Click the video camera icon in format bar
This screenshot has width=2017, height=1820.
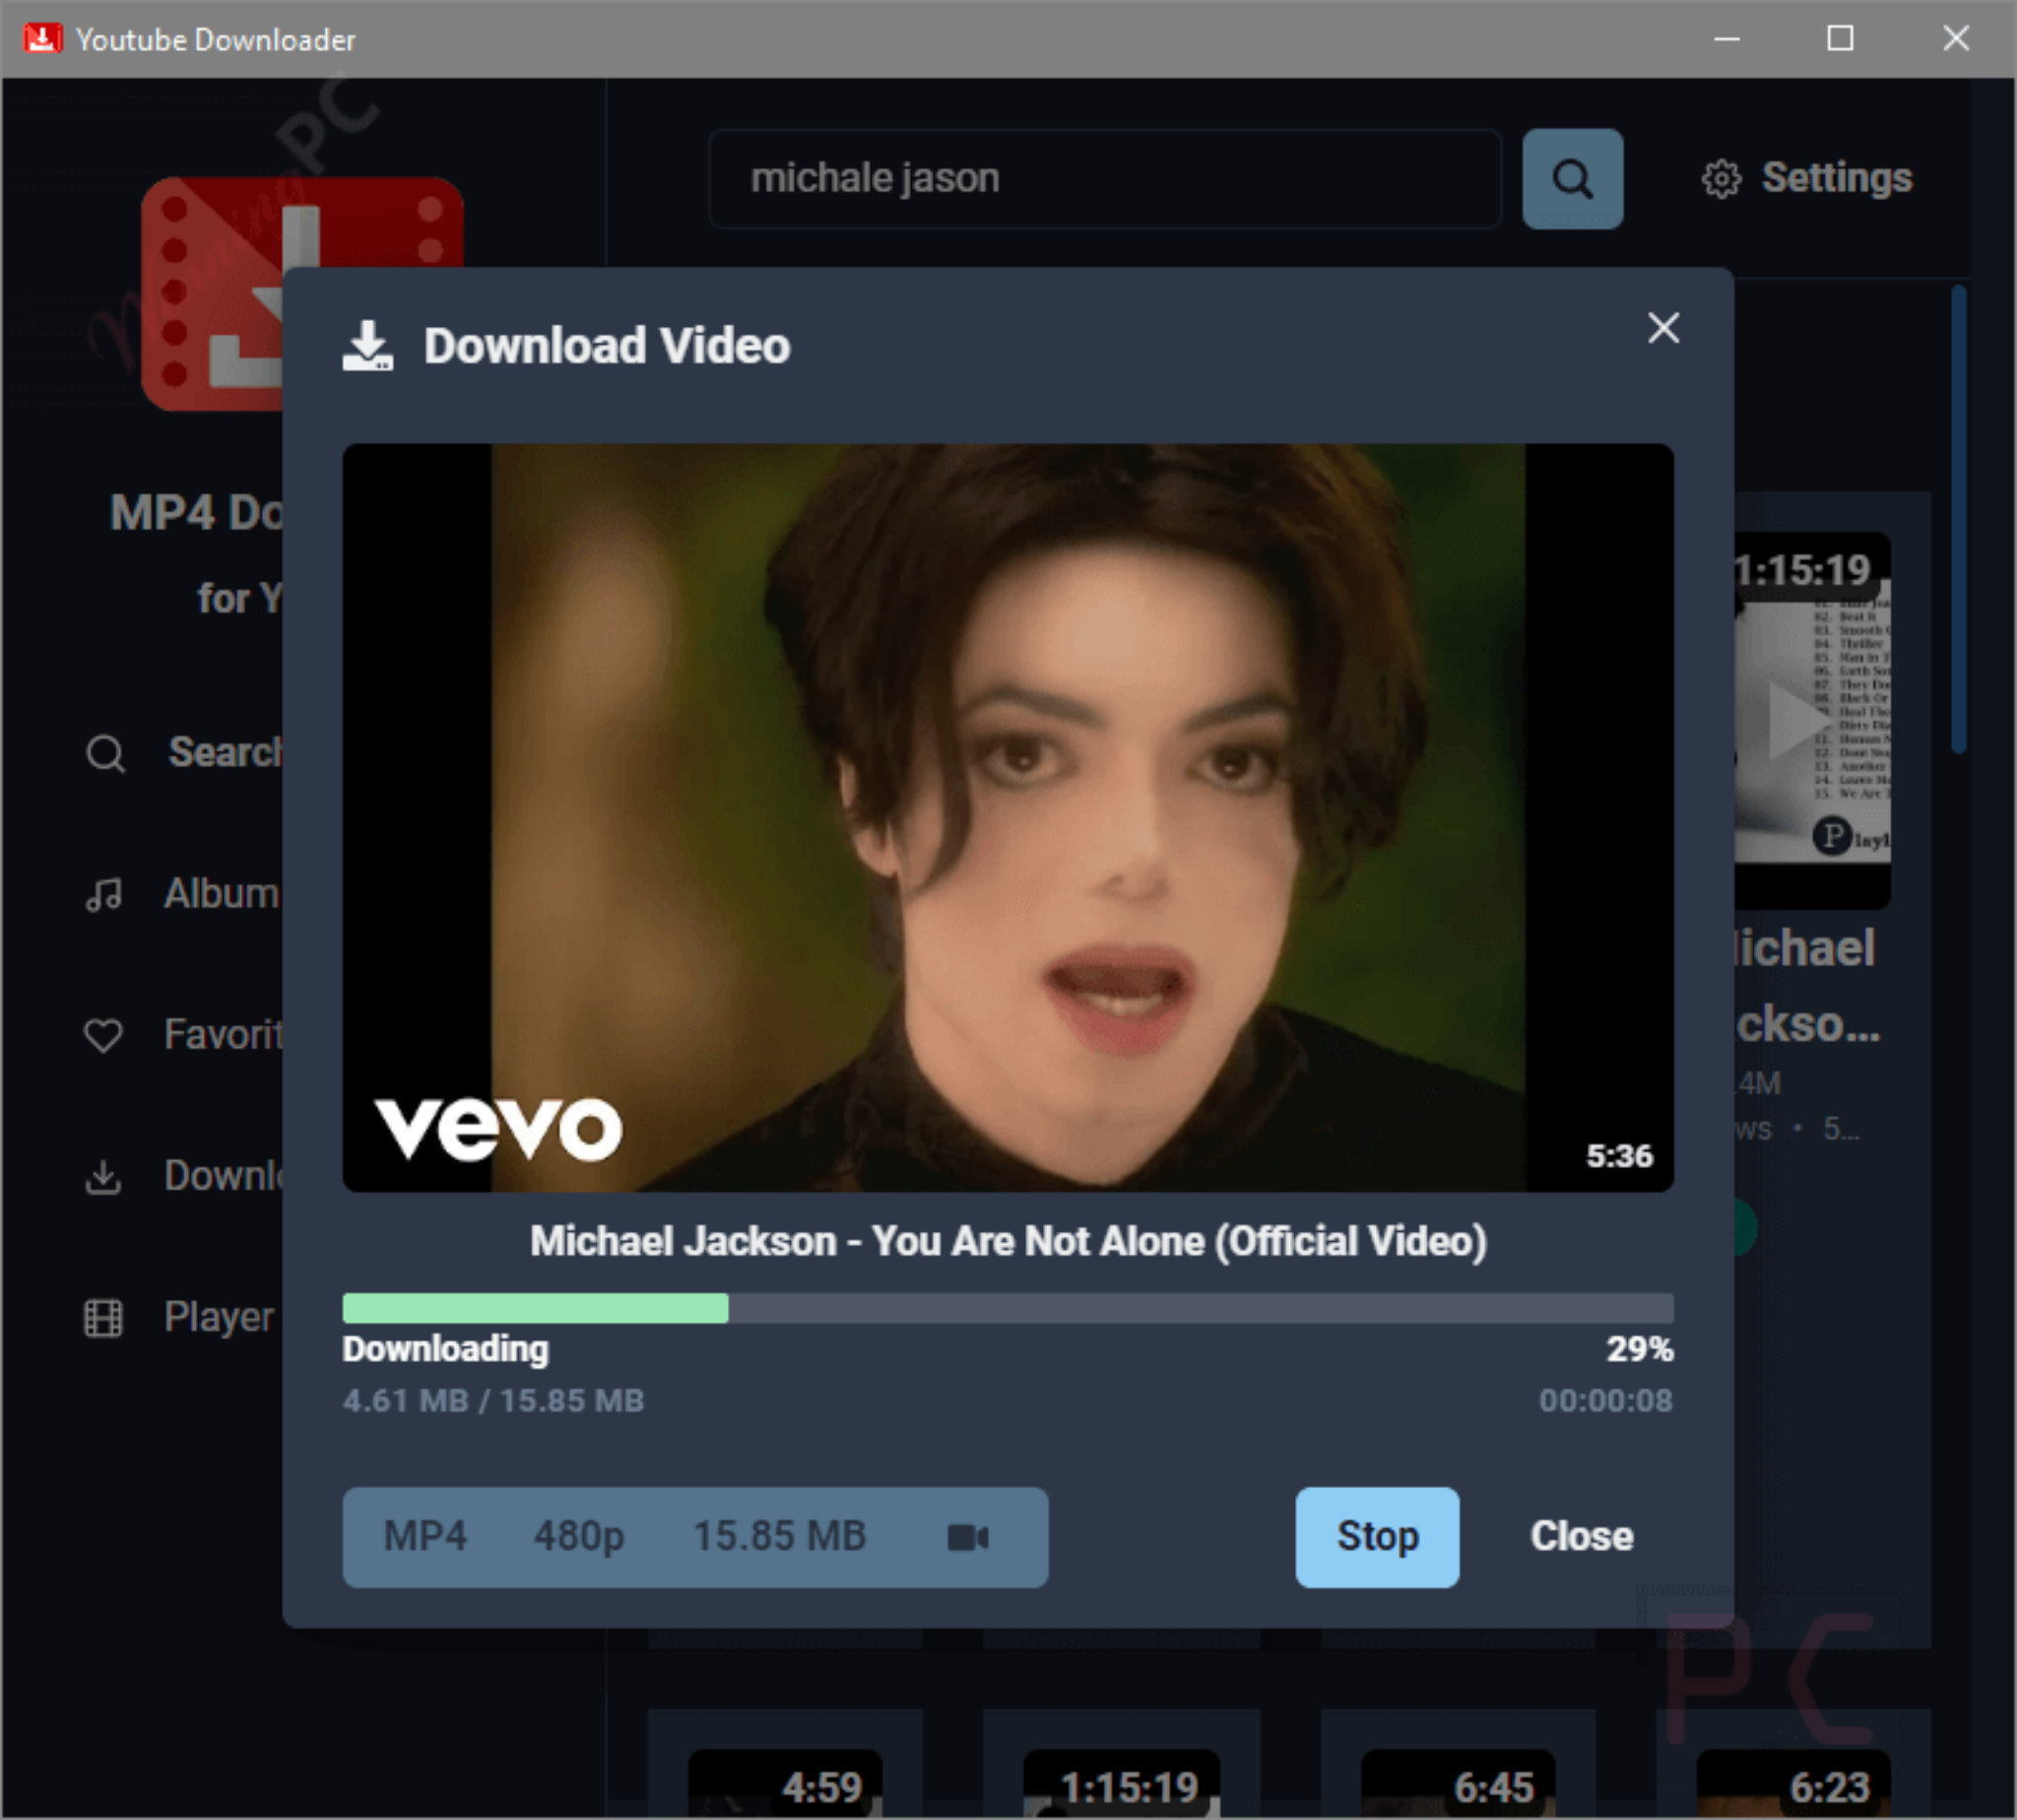(968, 1537)
